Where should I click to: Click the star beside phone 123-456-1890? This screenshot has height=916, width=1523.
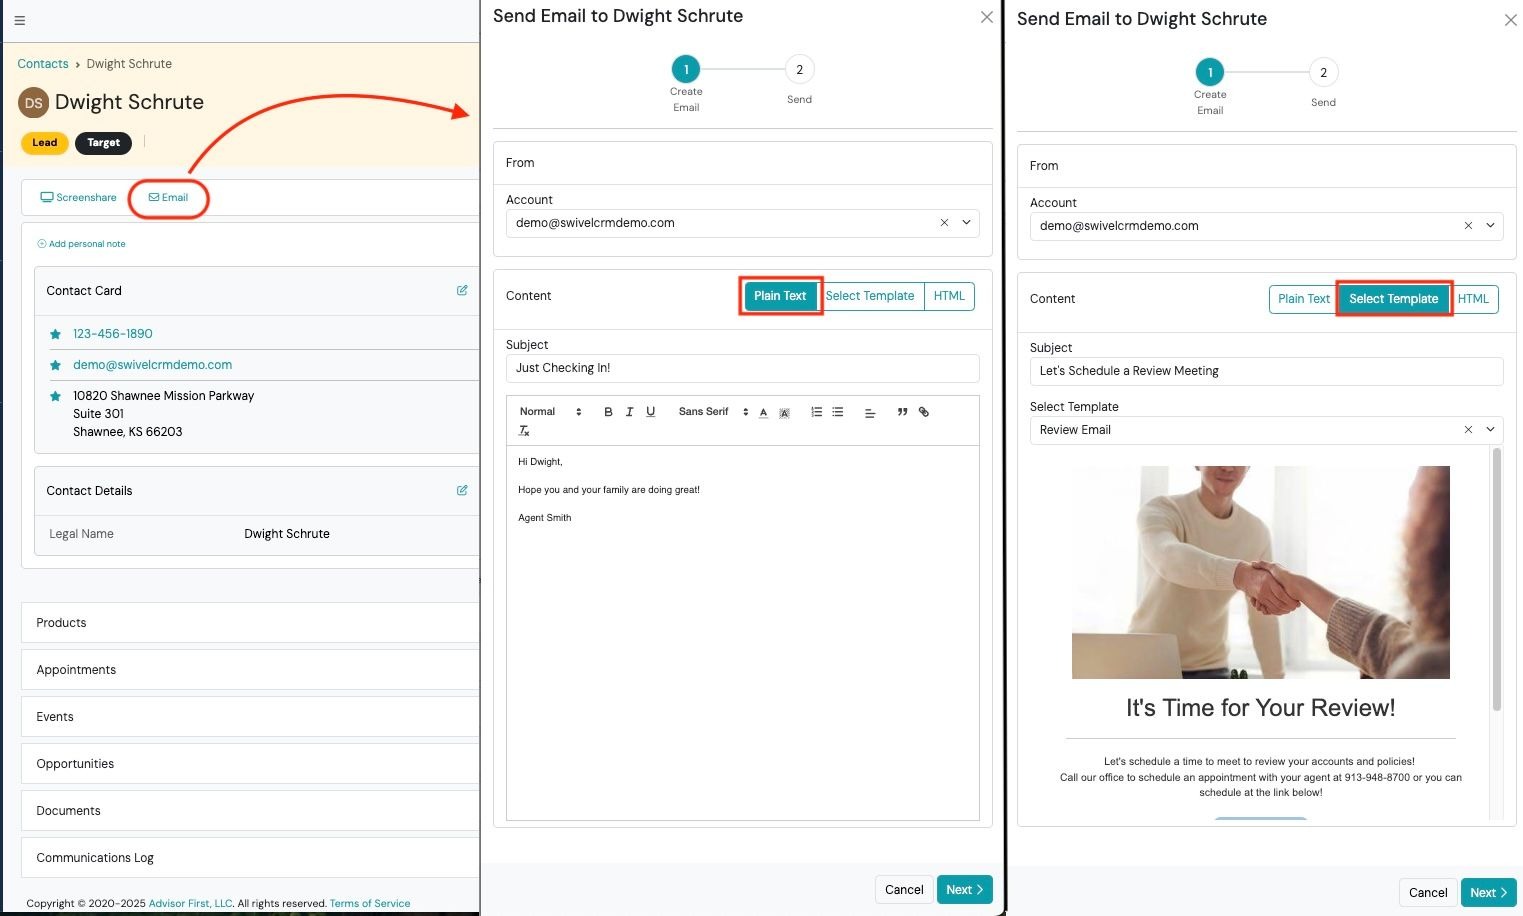click(x=55, y=334)
